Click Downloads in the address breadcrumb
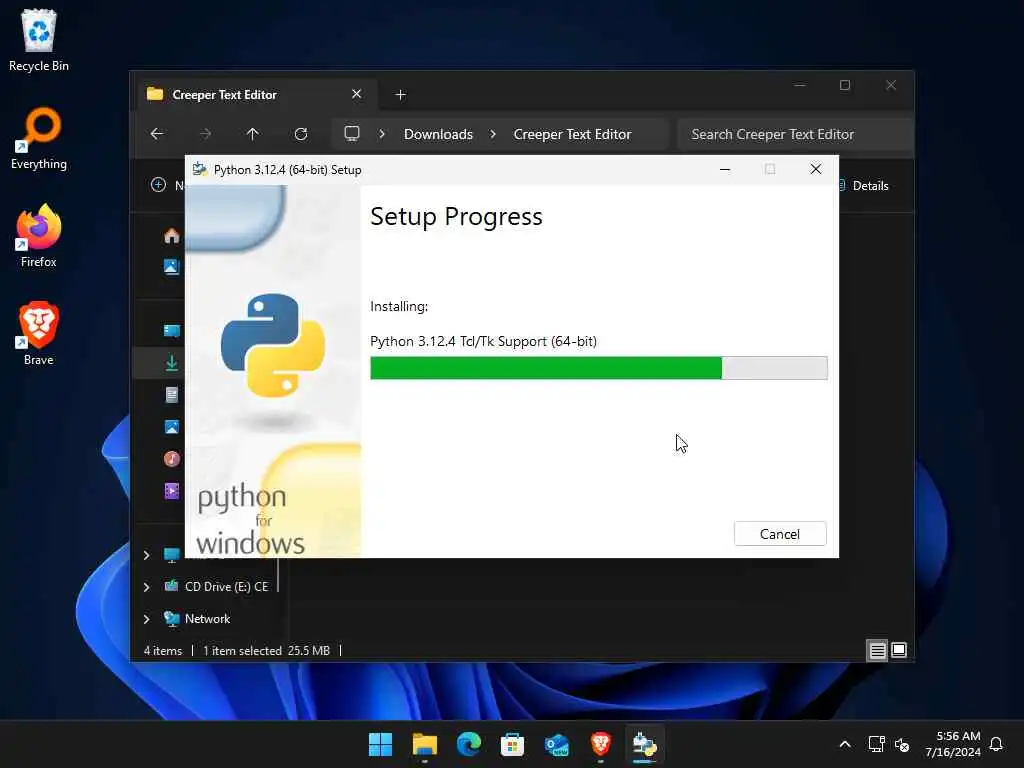 point(438,134)
